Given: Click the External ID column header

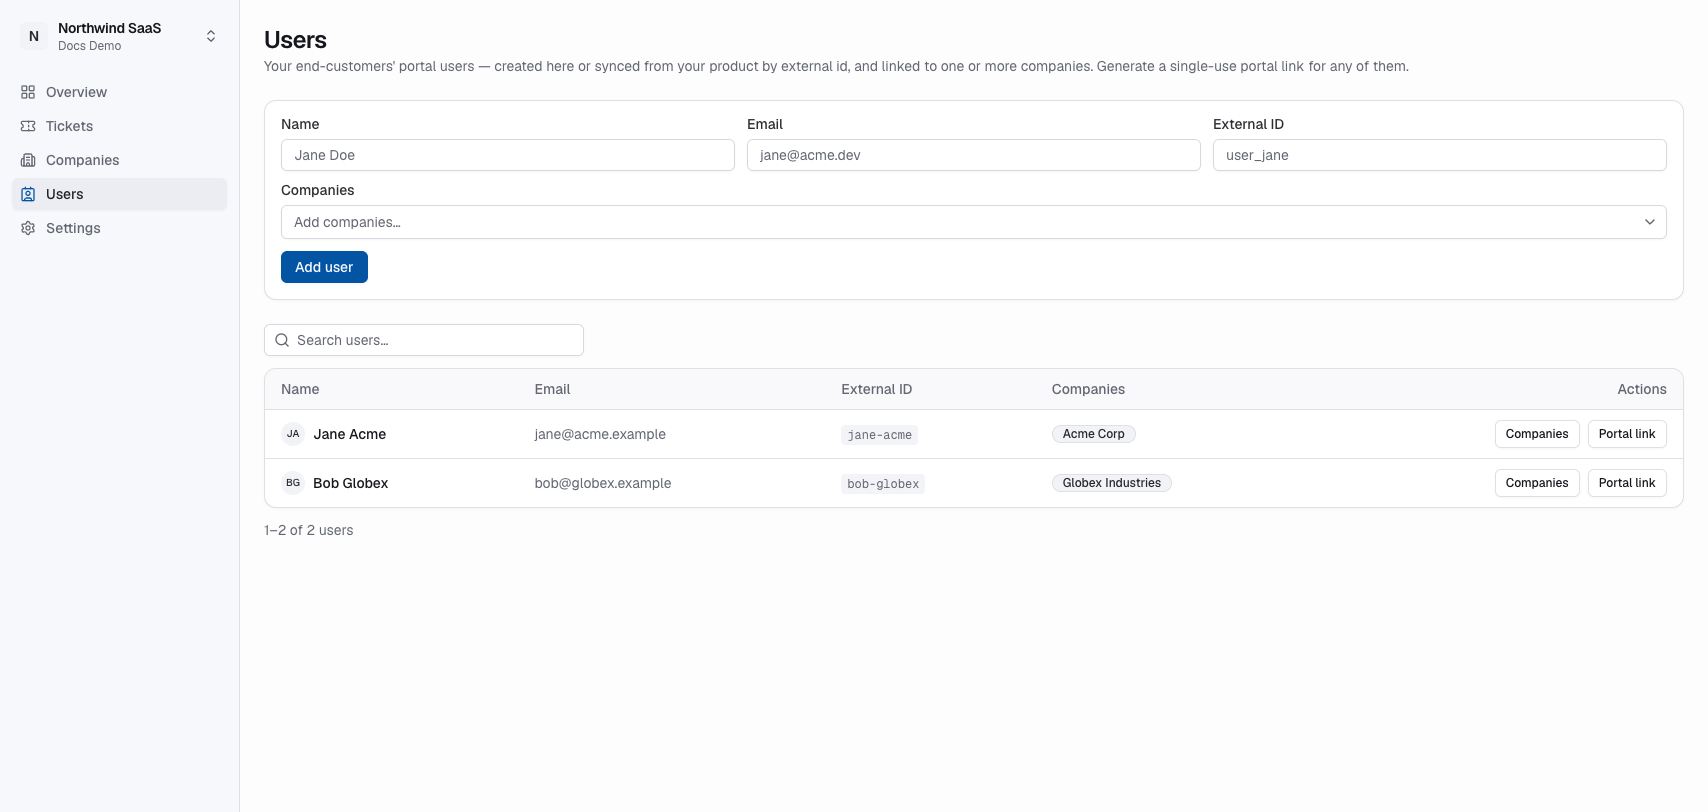Looking at the screenshot, I should point(876,389).
